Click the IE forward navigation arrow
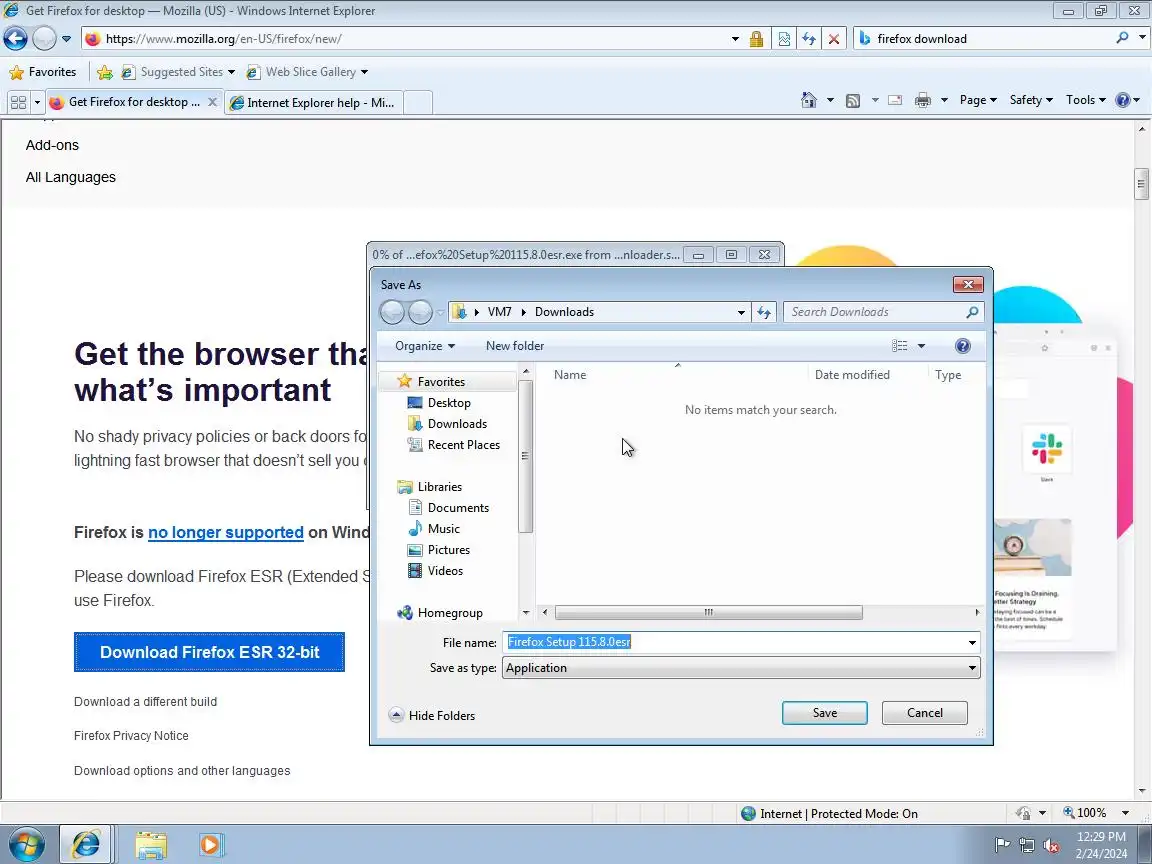This screenshot has width=1152, height=864. point(44,38)
